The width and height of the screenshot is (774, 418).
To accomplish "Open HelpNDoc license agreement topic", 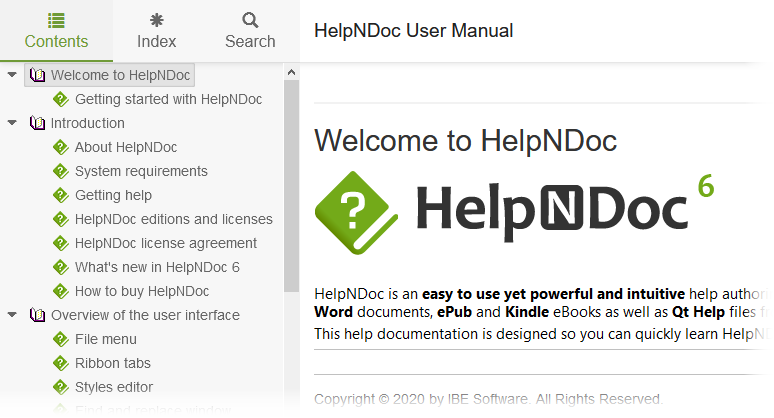I will [x=166, y=243].
